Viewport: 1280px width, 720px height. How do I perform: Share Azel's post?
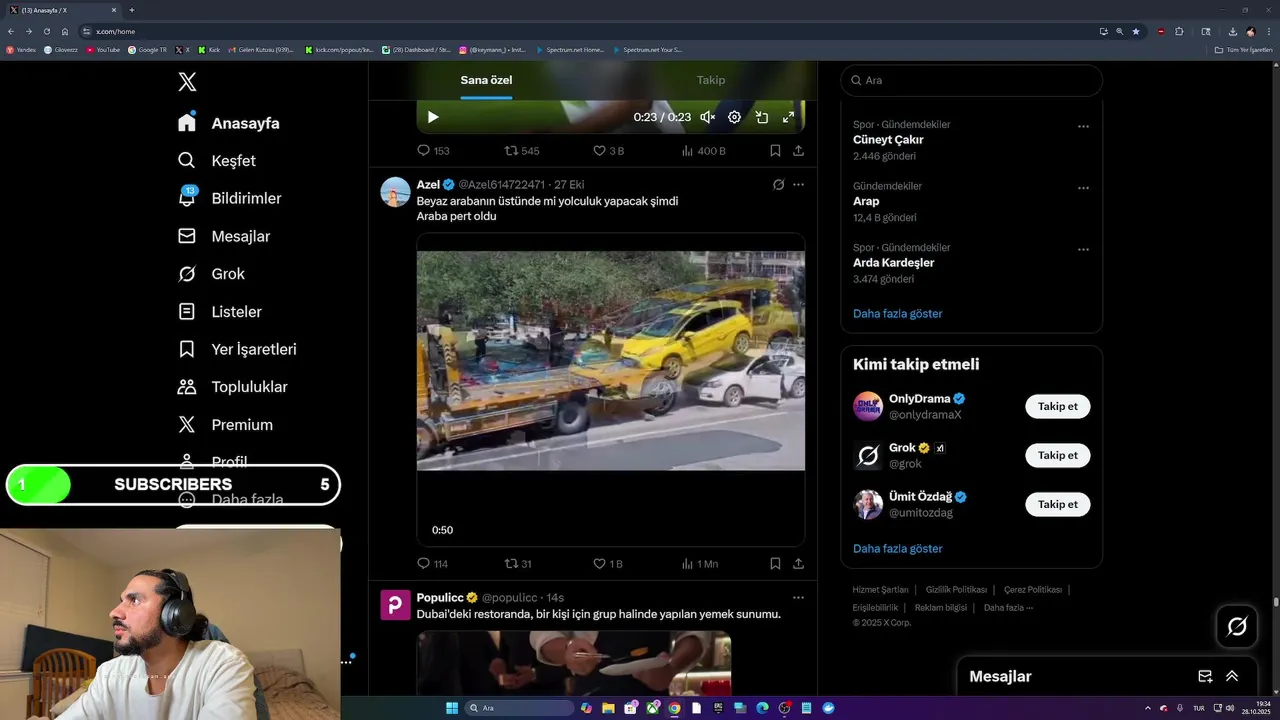coord(798,564)
